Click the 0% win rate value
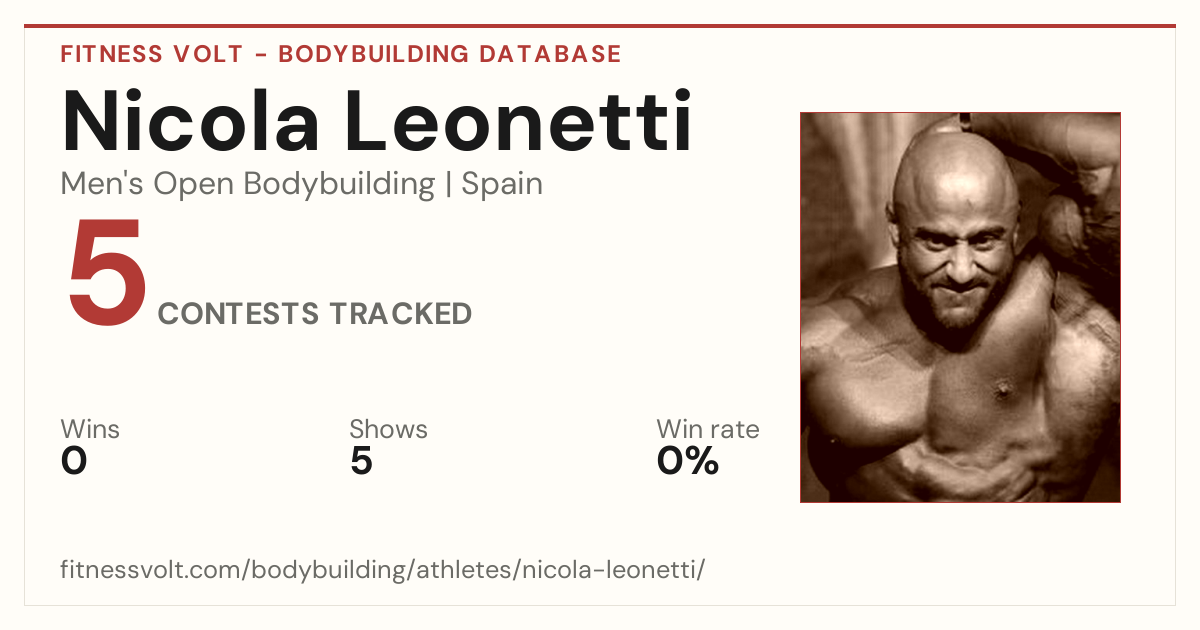The width and height of the screenshot is (1200, 630). click(688, 461)
